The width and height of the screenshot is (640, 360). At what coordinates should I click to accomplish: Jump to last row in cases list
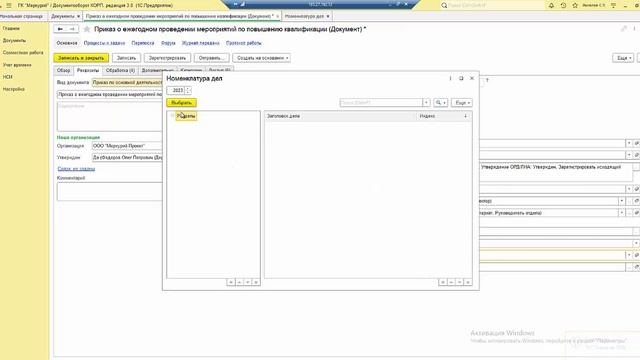point(468,282)
